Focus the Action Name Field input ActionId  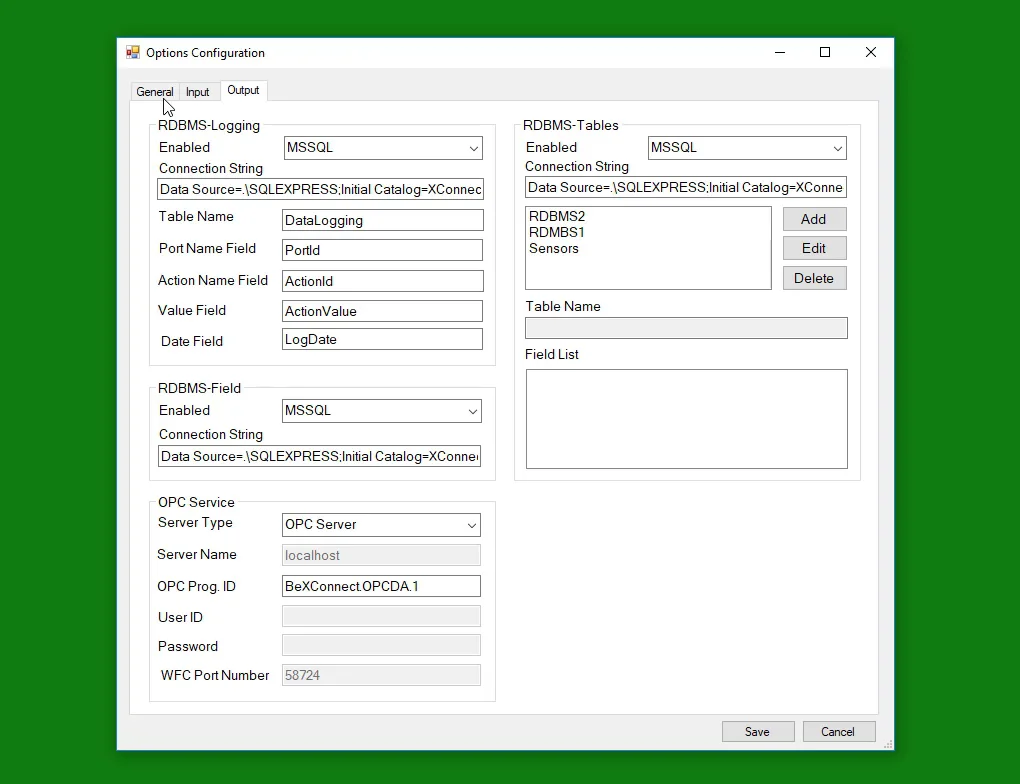[382, 281]
